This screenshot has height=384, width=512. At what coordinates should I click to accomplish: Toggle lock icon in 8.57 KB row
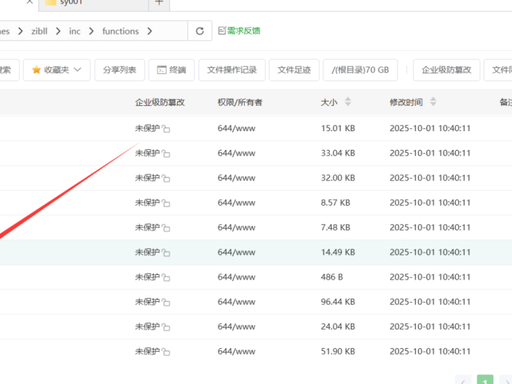(166, 203)
